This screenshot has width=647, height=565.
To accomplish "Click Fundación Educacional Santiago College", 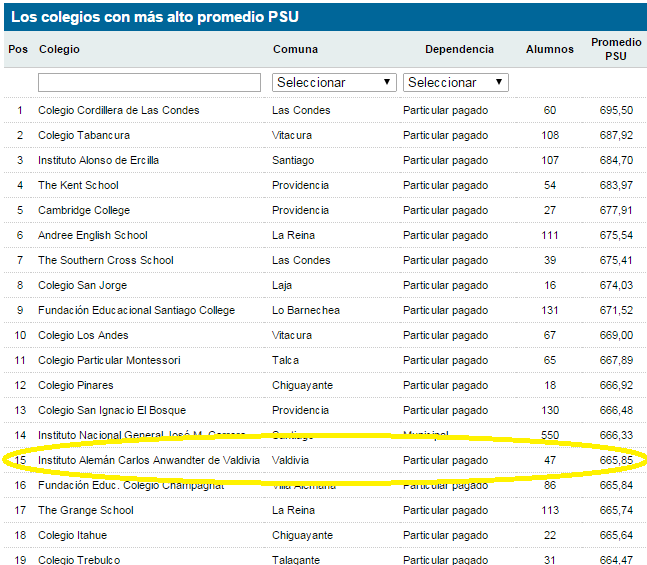I will [137, 310].
